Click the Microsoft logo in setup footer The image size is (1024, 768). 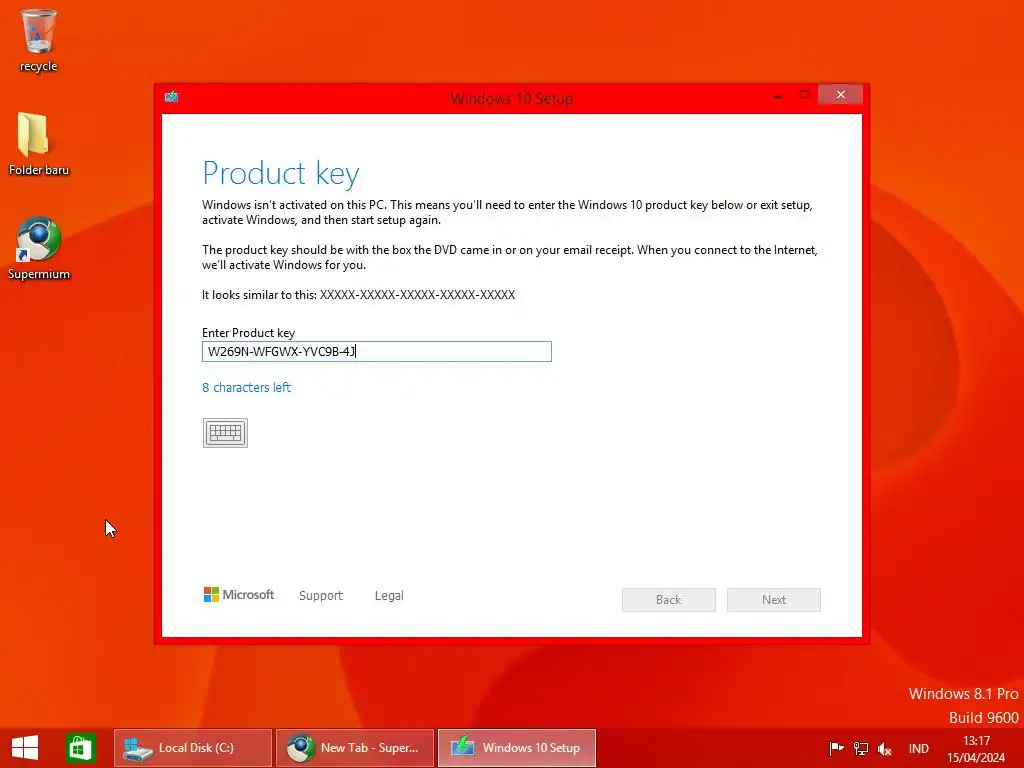(239, 595)
